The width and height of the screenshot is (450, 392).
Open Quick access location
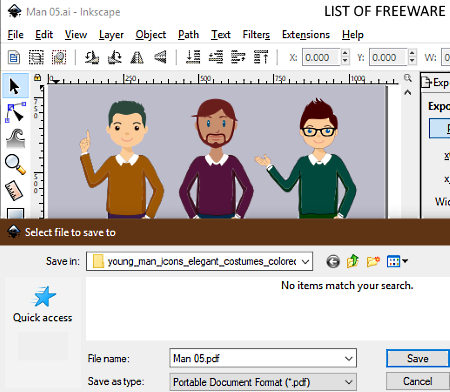[x=43, y=304]
